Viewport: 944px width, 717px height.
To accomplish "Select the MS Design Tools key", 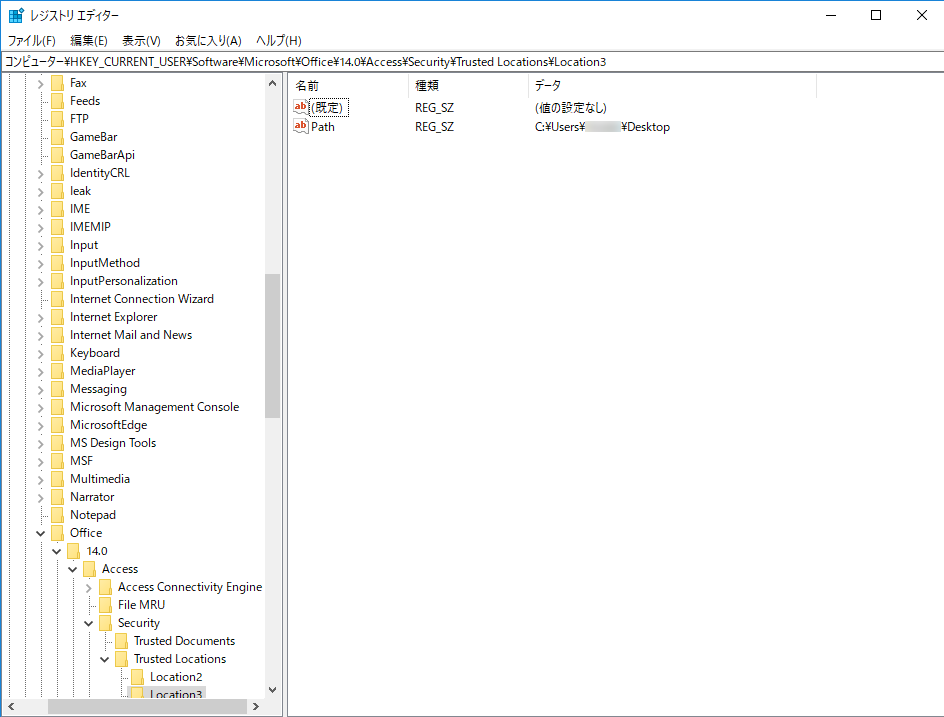I will pyautogui.click(x=113, y=443).
